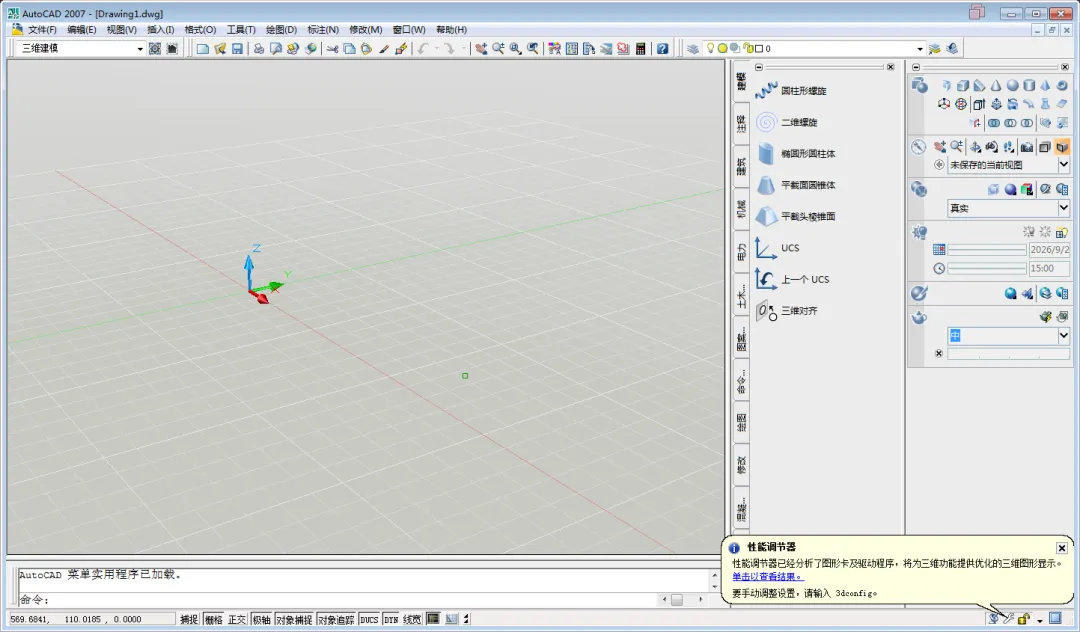Click the Plot printer icon
Image resolution: width=1080 pixels, height=632 pixels.
point(259,49)
